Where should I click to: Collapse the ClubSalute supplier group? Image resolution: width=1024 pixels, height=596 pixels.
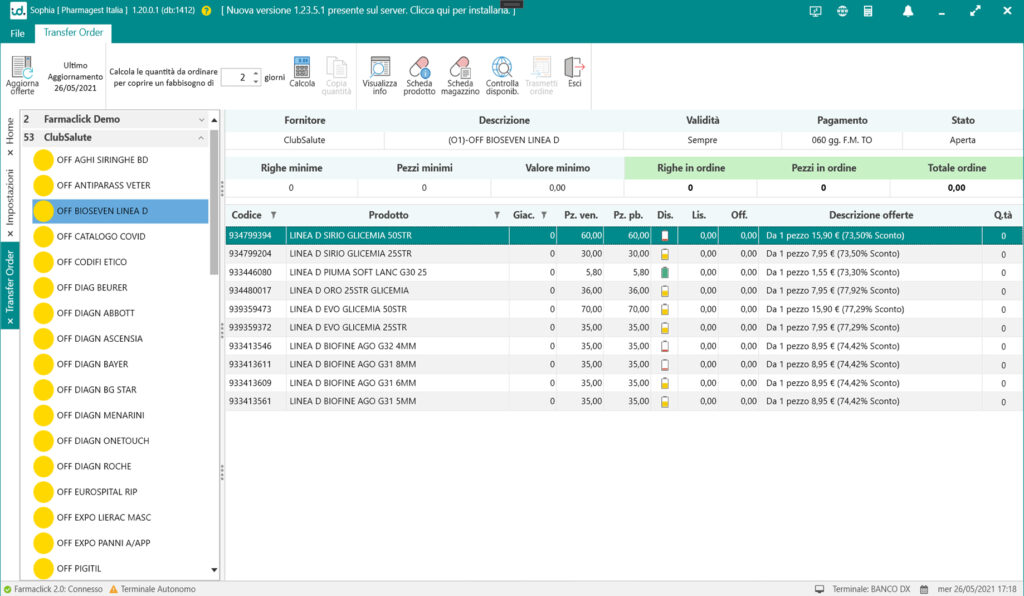pyautogui.click(x=202, y=137)
